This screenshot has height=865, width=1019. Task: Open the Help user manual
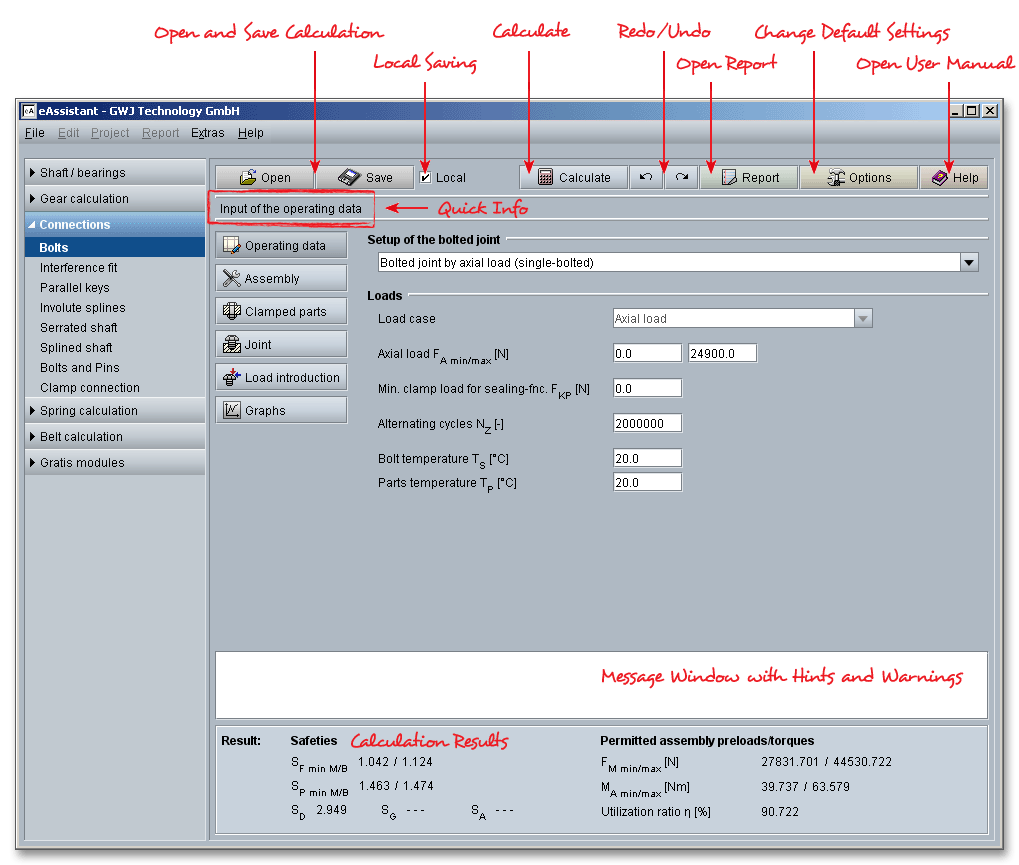click(954, 177)
